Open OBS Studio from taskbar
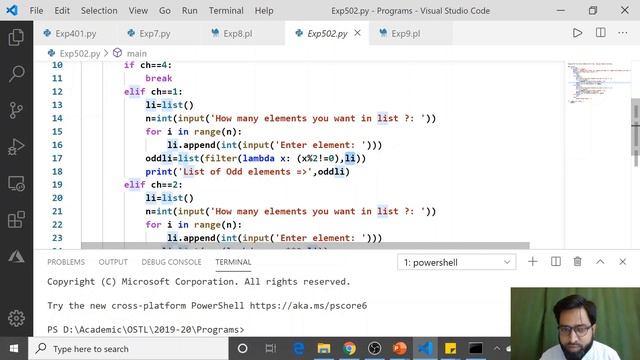Screen dimensions: 640x360 tap(374, 349)
